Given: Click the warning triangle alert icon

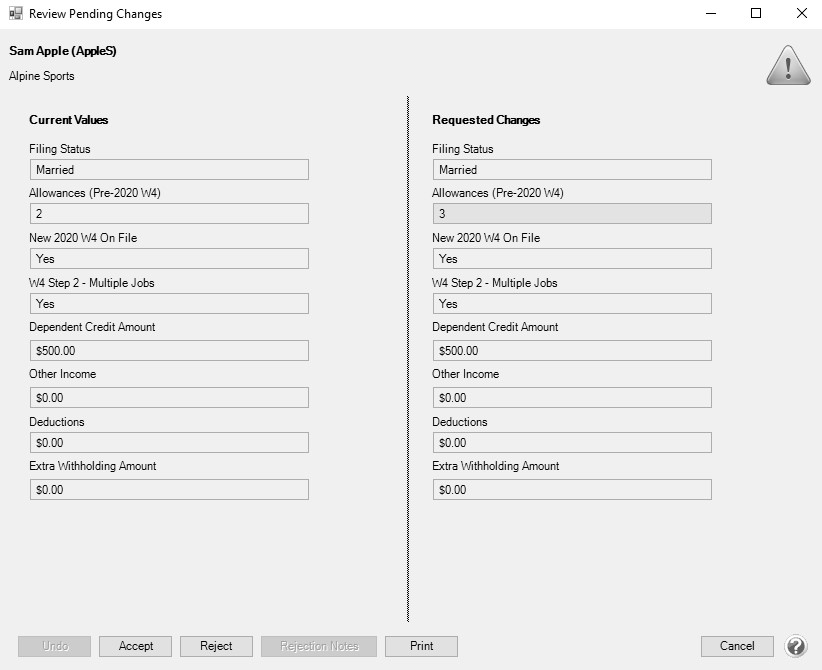Looking at the screenshot, I should pos(788,66).
